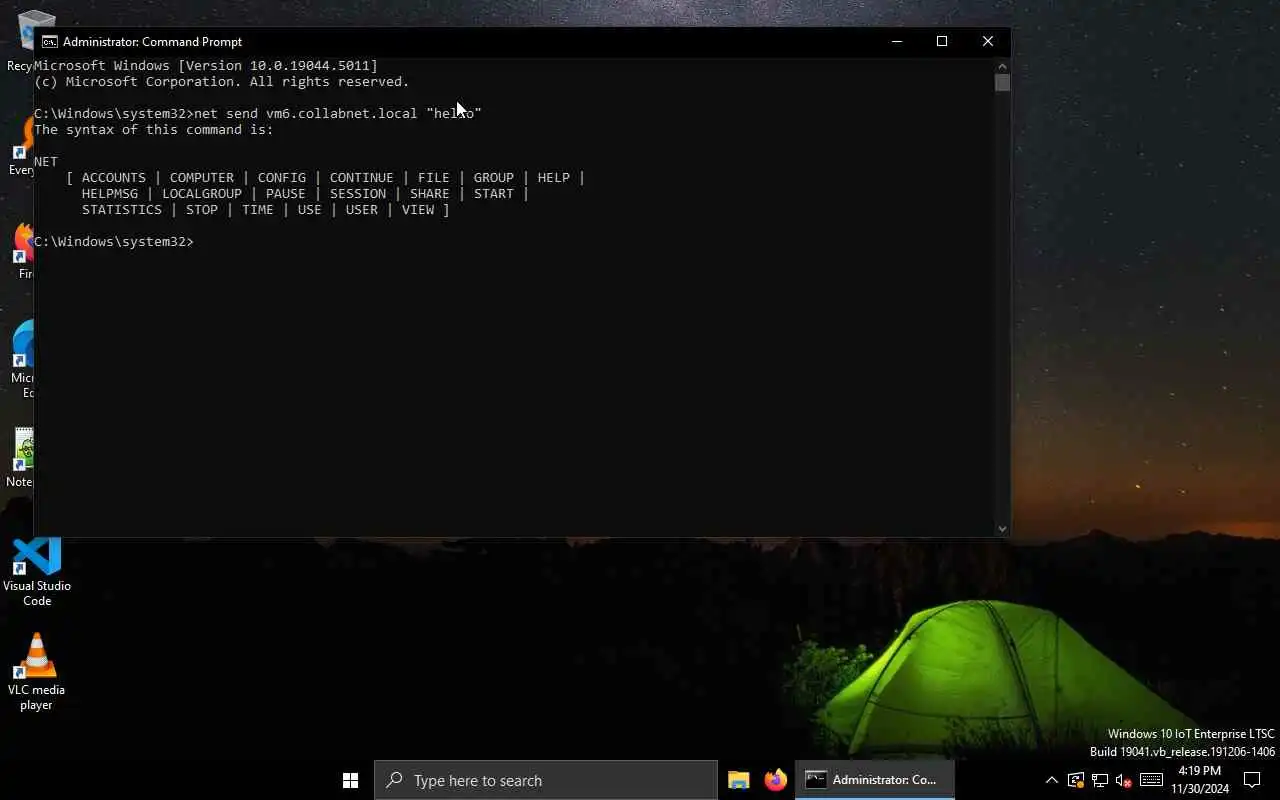Close the Command Prompt window
Screen dimensions: 1280x800
click(988, 41)
